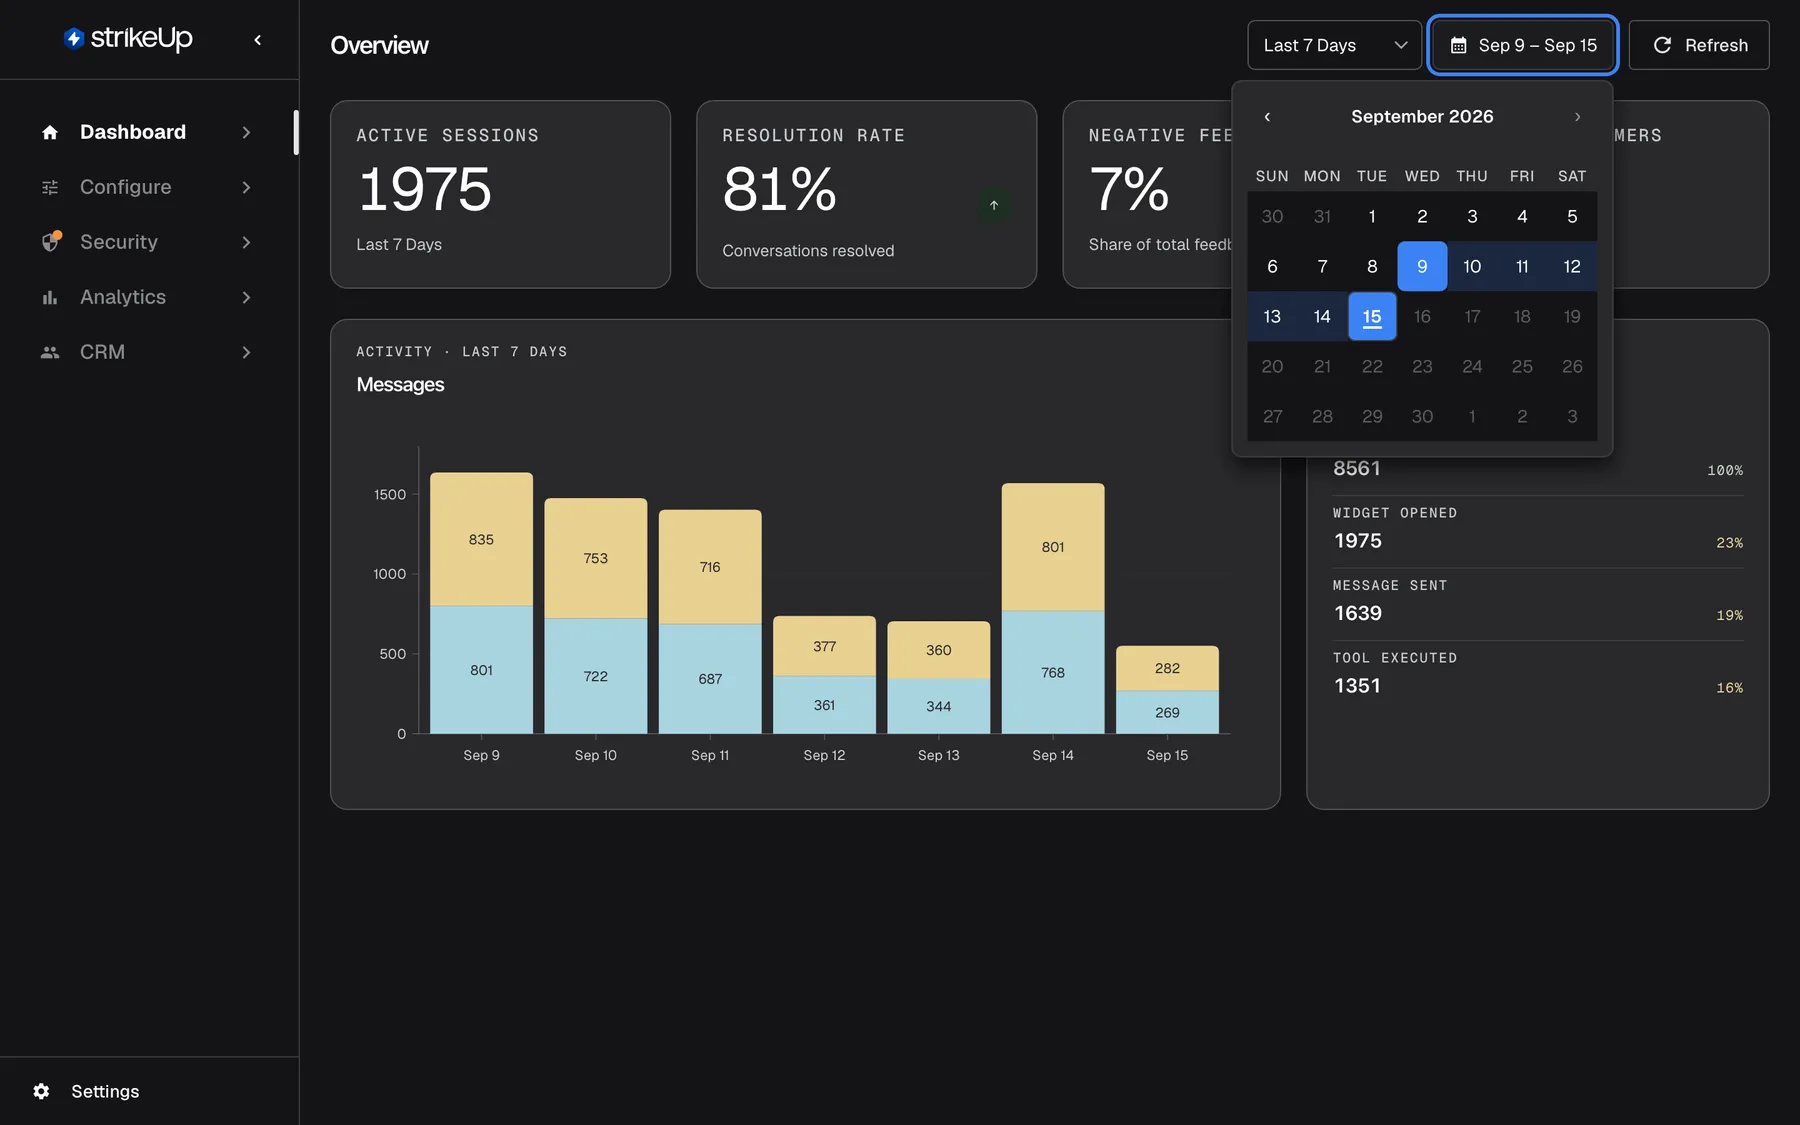
Task: Expand the Analytics menu chevron
Action: coord(246,297)
